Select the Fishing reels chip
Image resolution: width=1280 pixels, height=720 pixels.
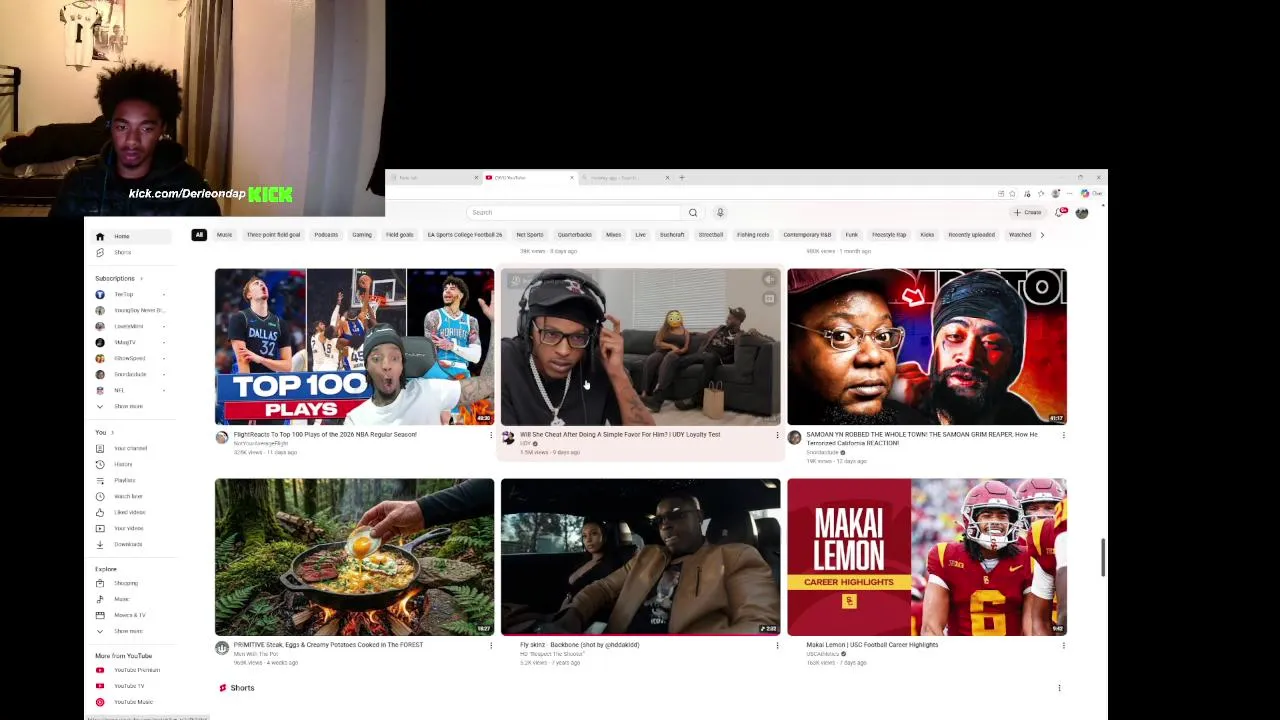[x=753, y=235]
